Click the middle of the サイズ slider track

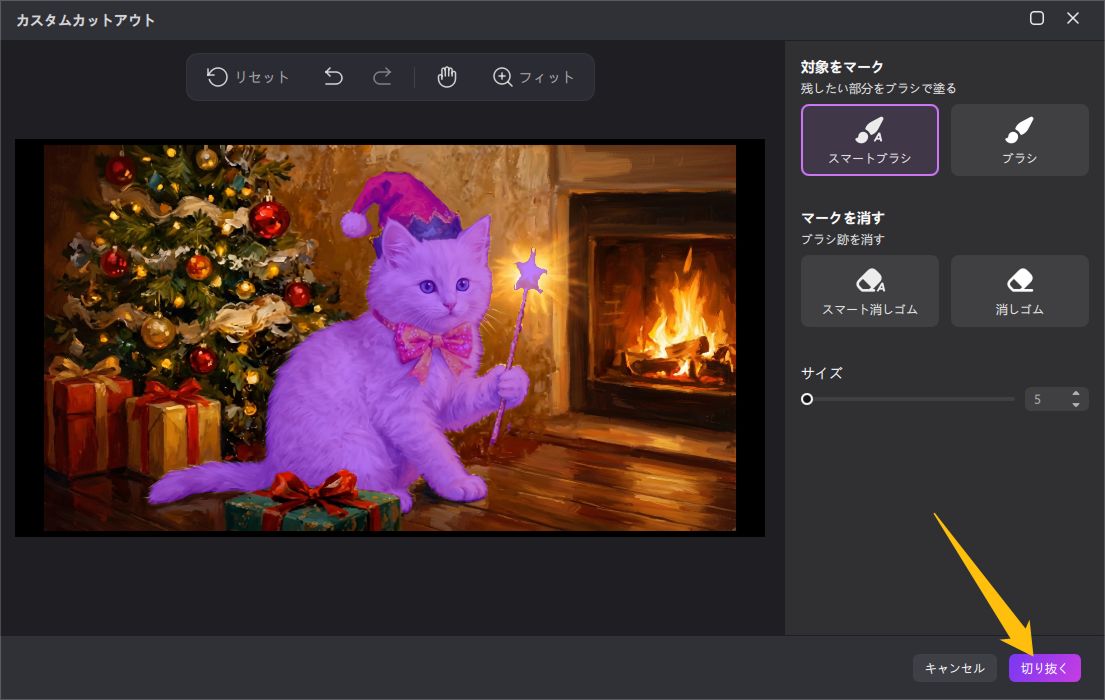coord(910,399)
